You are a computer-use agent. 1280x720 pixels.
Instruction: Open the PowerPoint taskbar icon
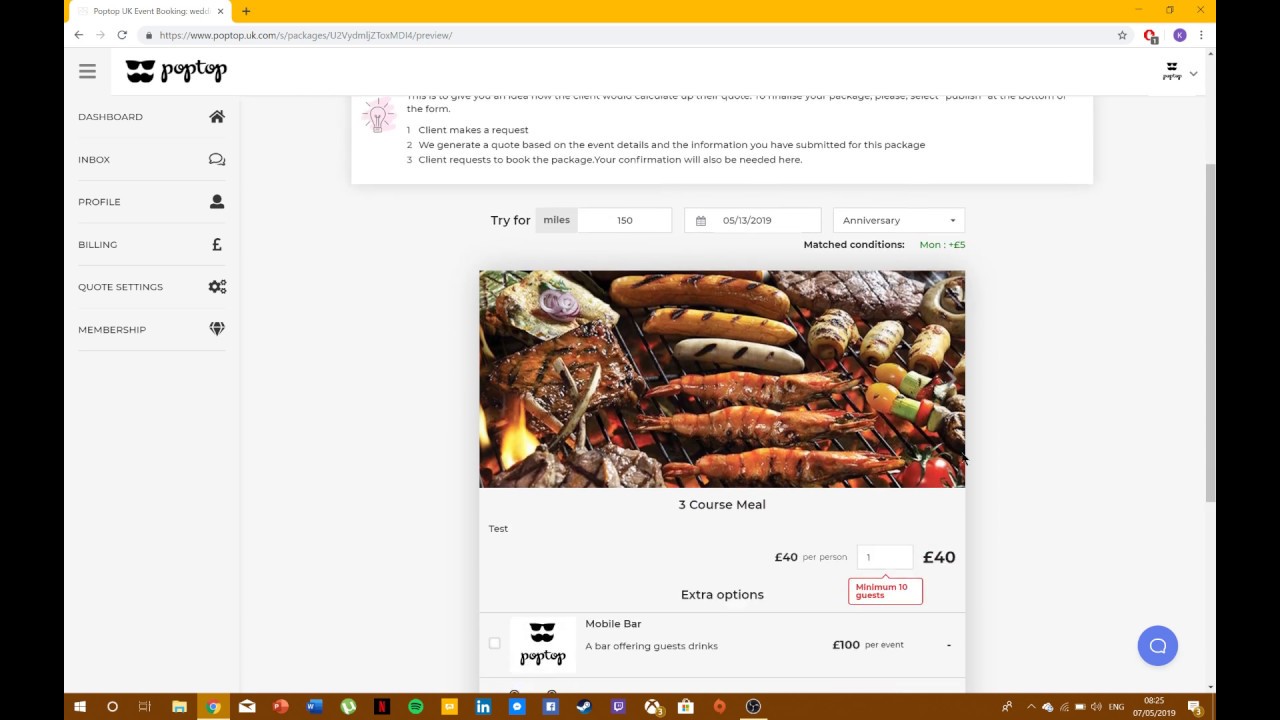[280, 707]
